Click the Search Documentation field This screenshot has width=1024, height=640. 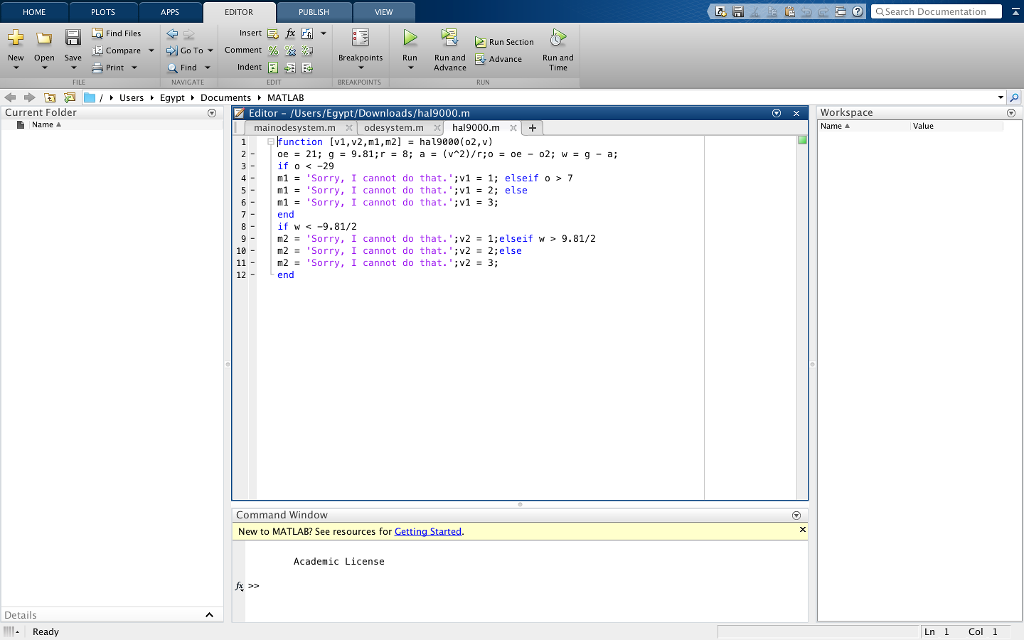[x=936, y=12]
